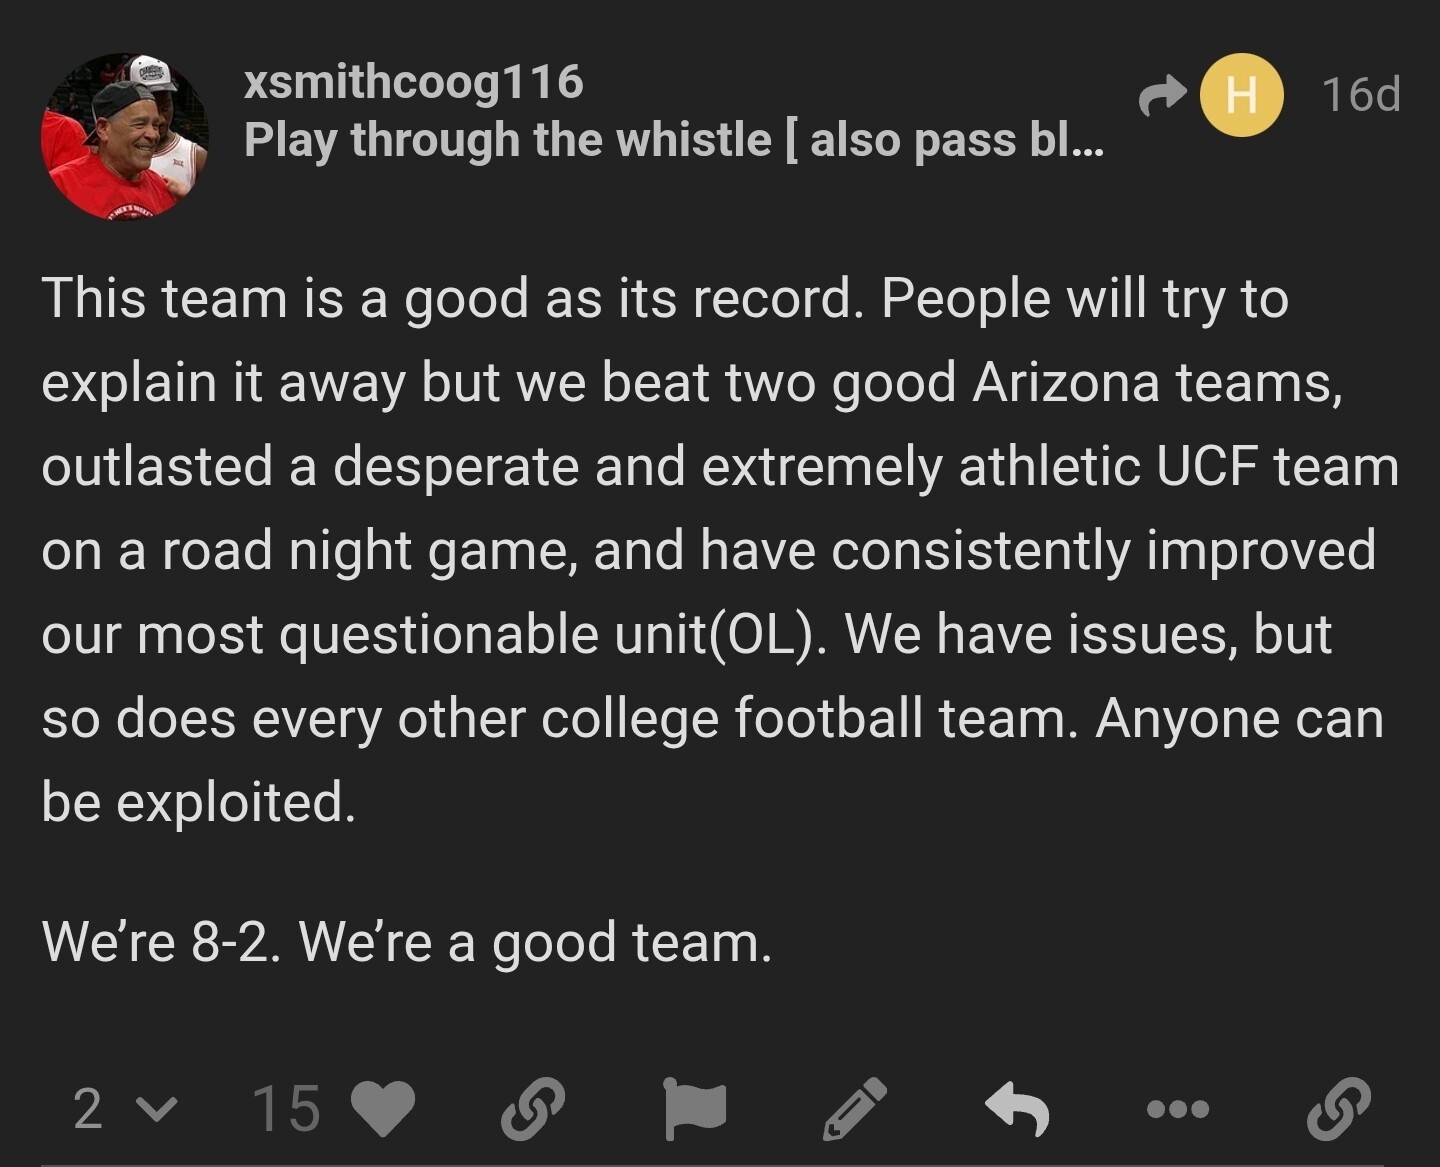Viewport: 1440px width, 1167px height.
Task: Open xsmithcoog116's profile from the username
Action: pos(413,81)
